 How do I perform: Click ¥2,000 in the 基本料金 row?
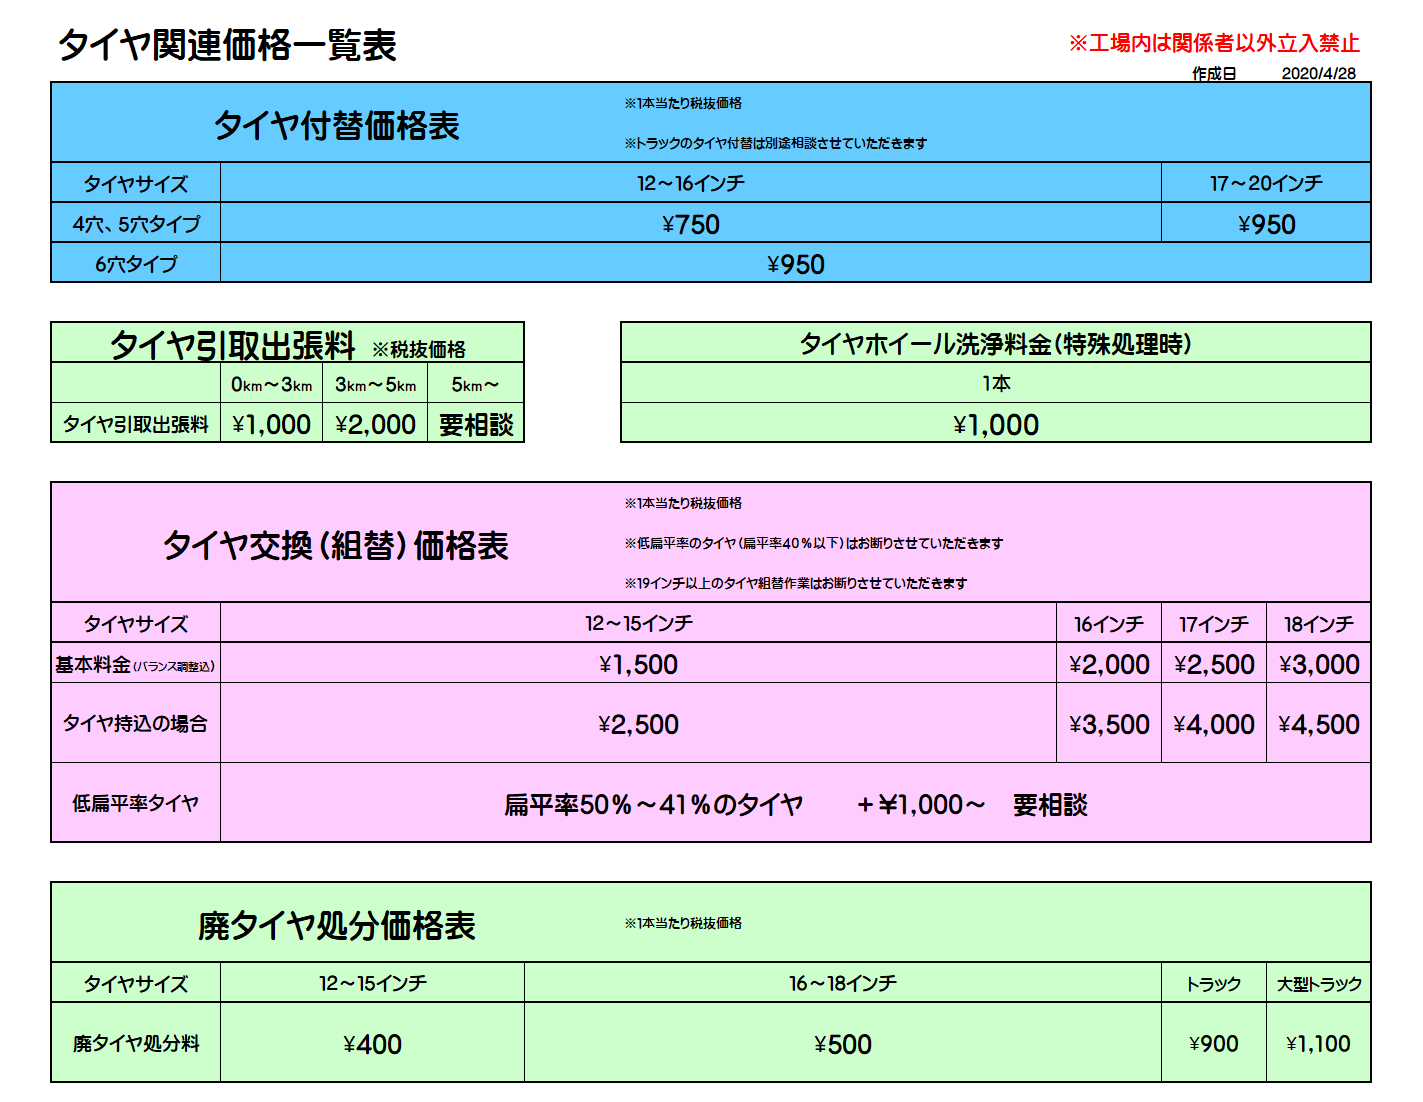(x=1109, y=665)
